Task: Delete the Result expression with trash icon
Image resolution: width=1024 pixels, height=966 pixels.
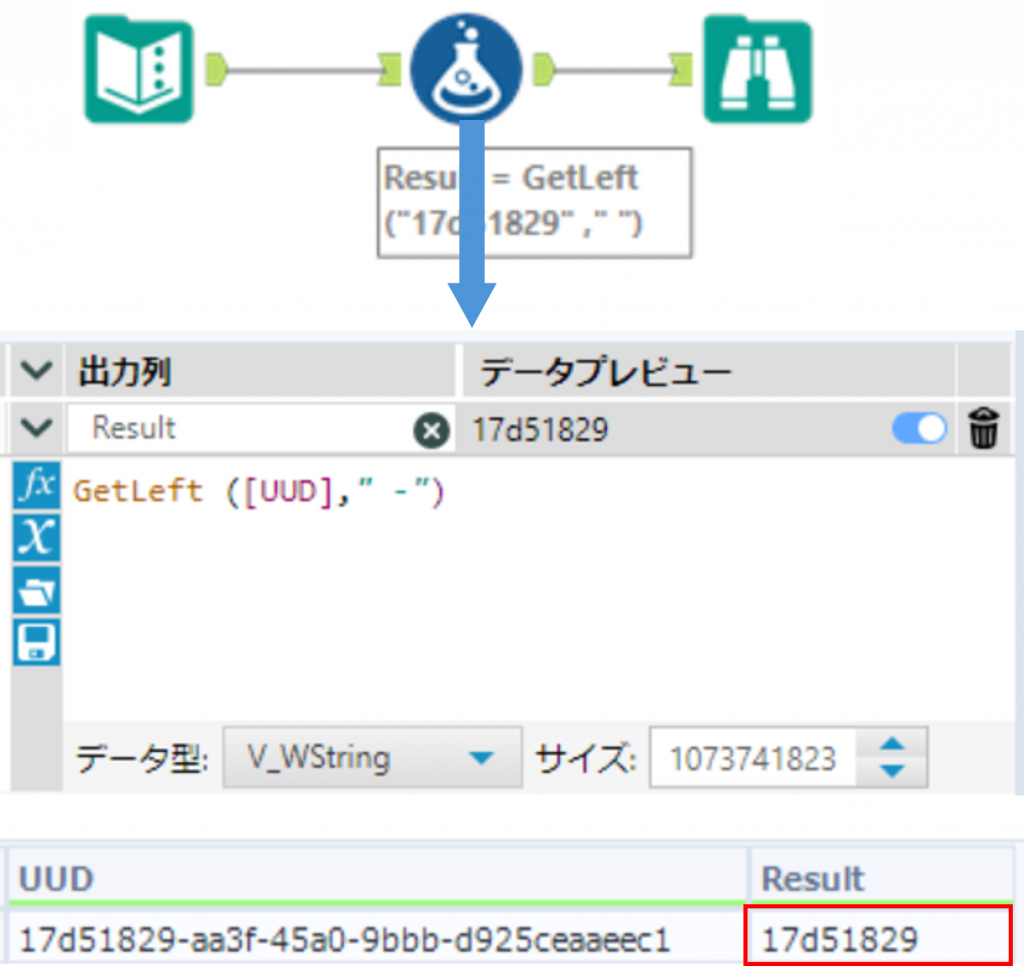Action: click(984, 430)
